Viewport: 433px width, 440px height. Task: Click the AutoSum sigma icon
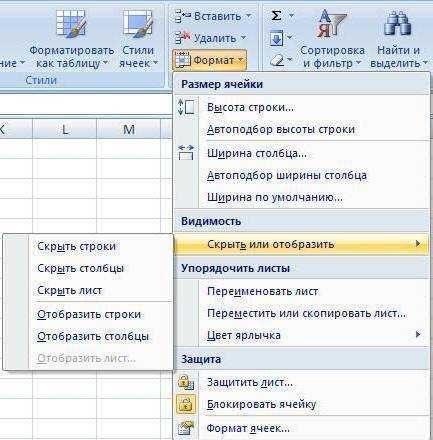[276, 15]
